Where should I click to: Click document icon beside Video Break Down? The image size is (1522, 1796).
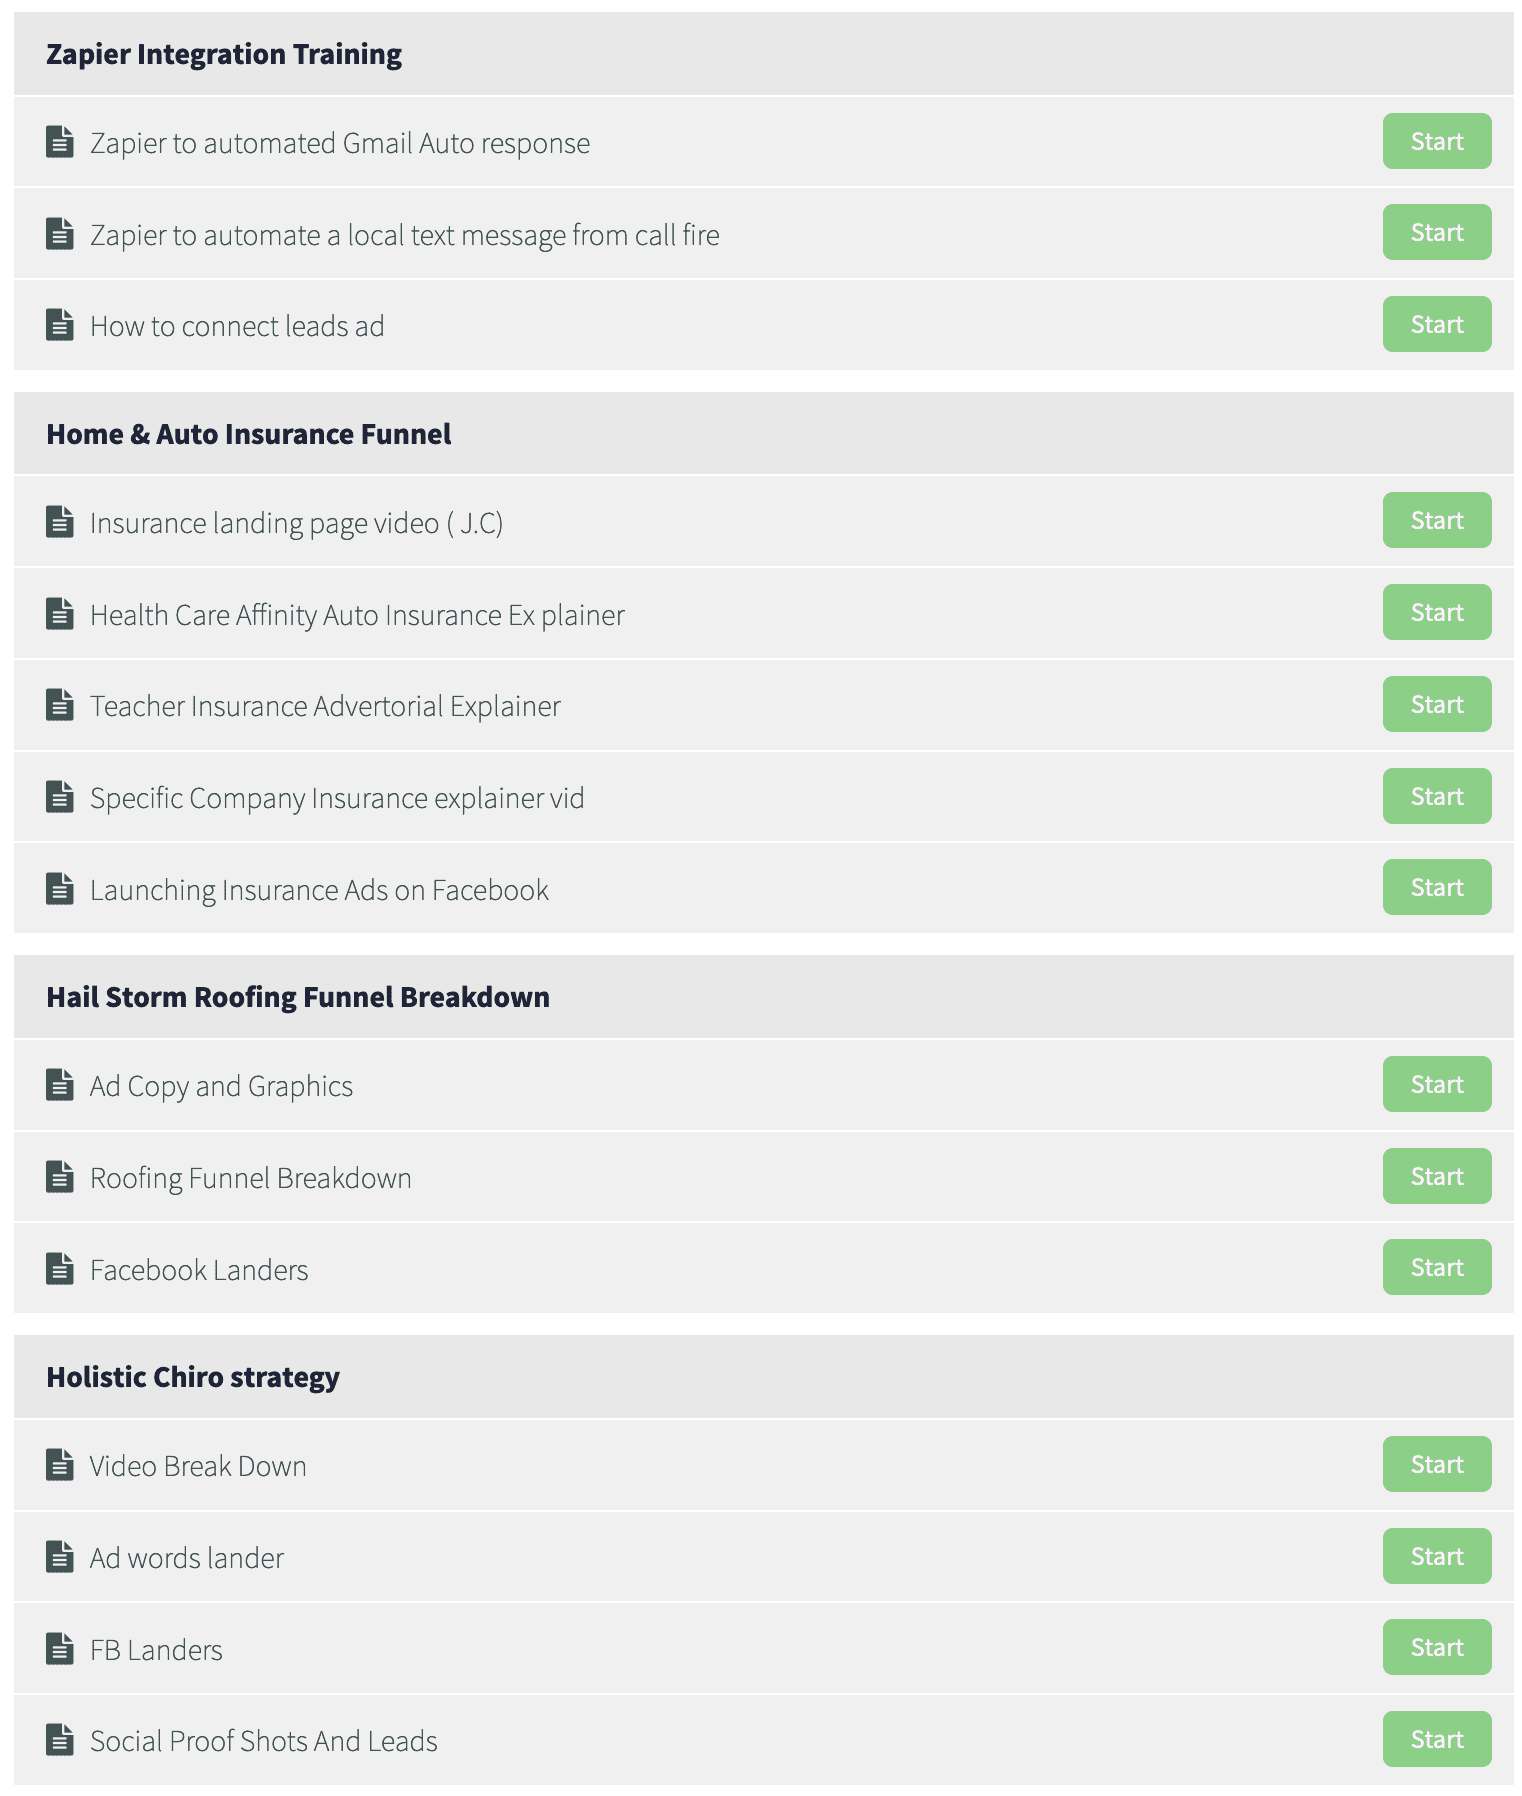(60, 1465)
